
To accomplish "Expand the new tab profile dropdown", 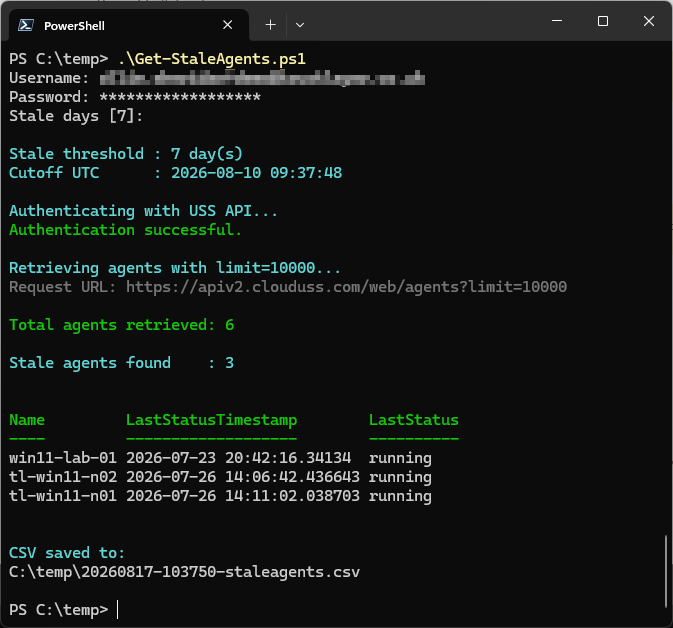I will pyautogui.click(x=300, y=25).
